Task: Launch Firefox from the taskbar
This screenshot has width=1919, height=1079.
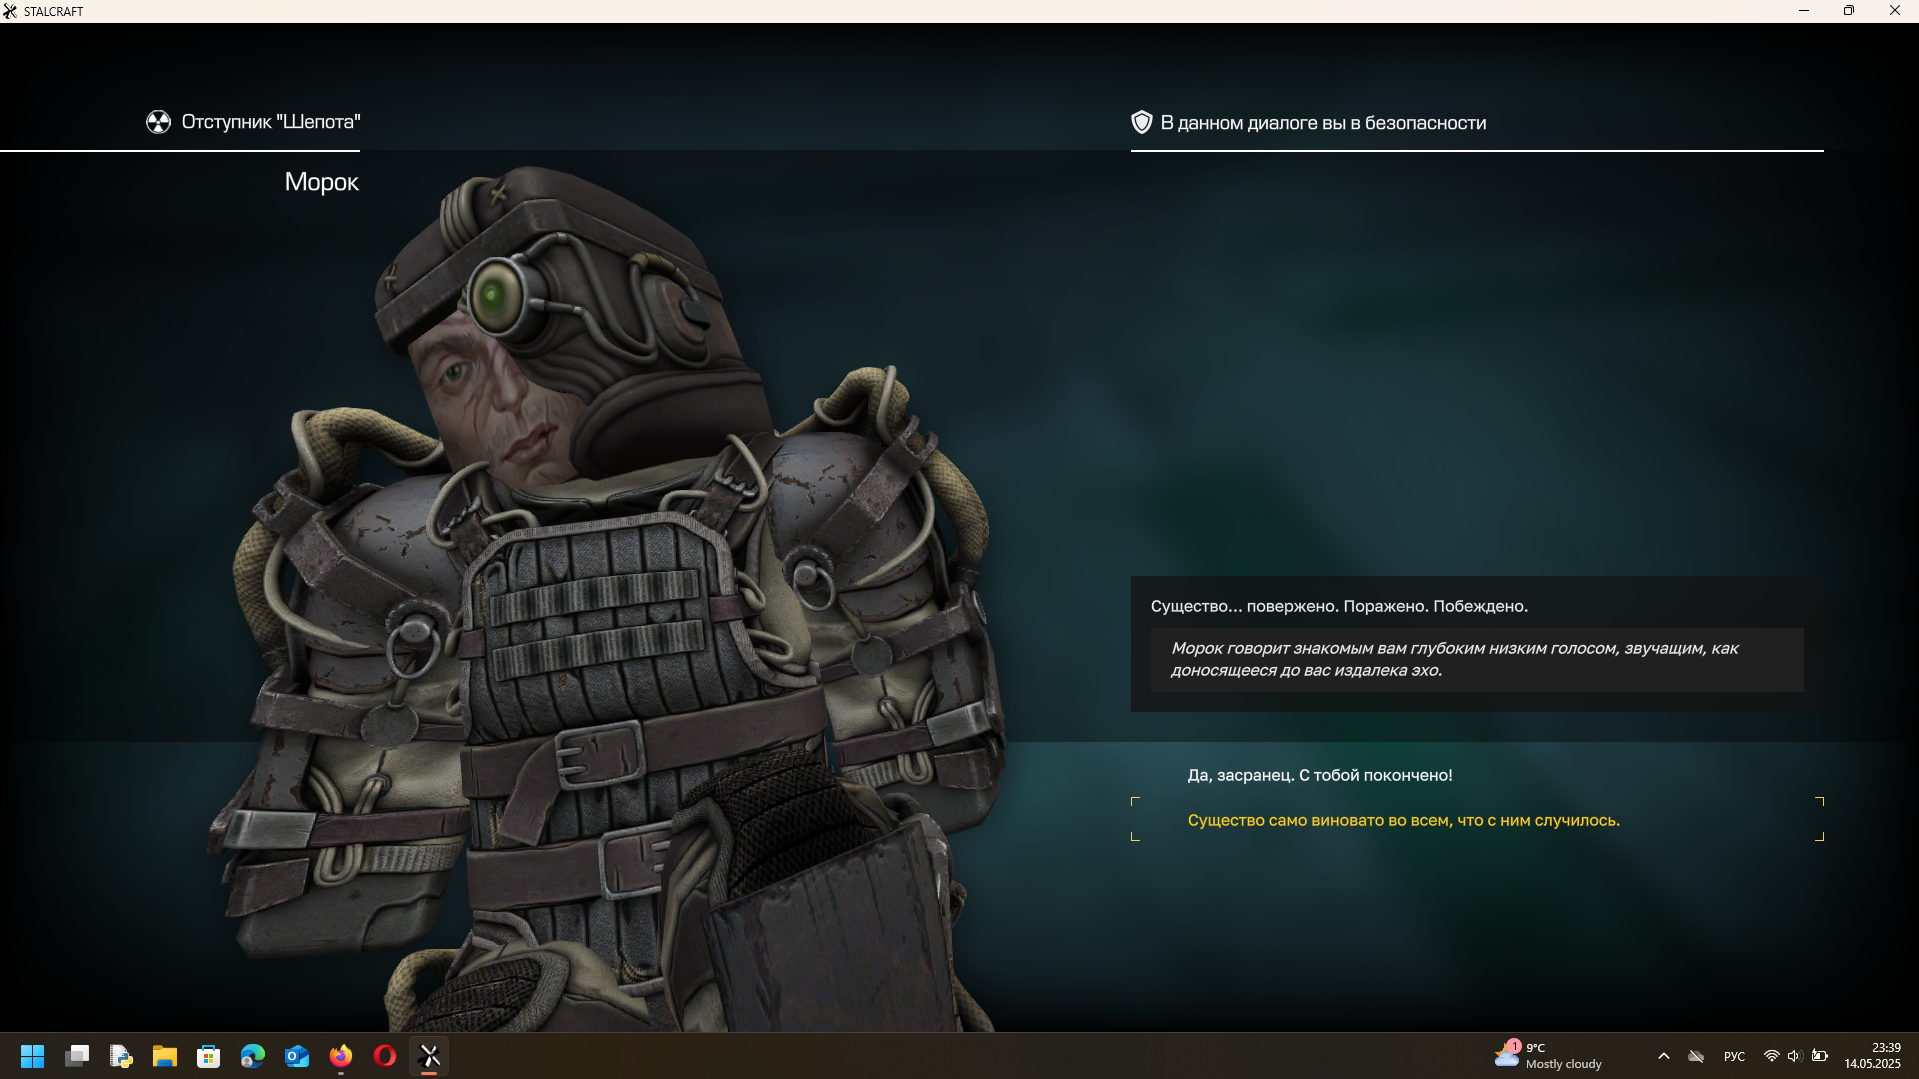Action: 341,1056
